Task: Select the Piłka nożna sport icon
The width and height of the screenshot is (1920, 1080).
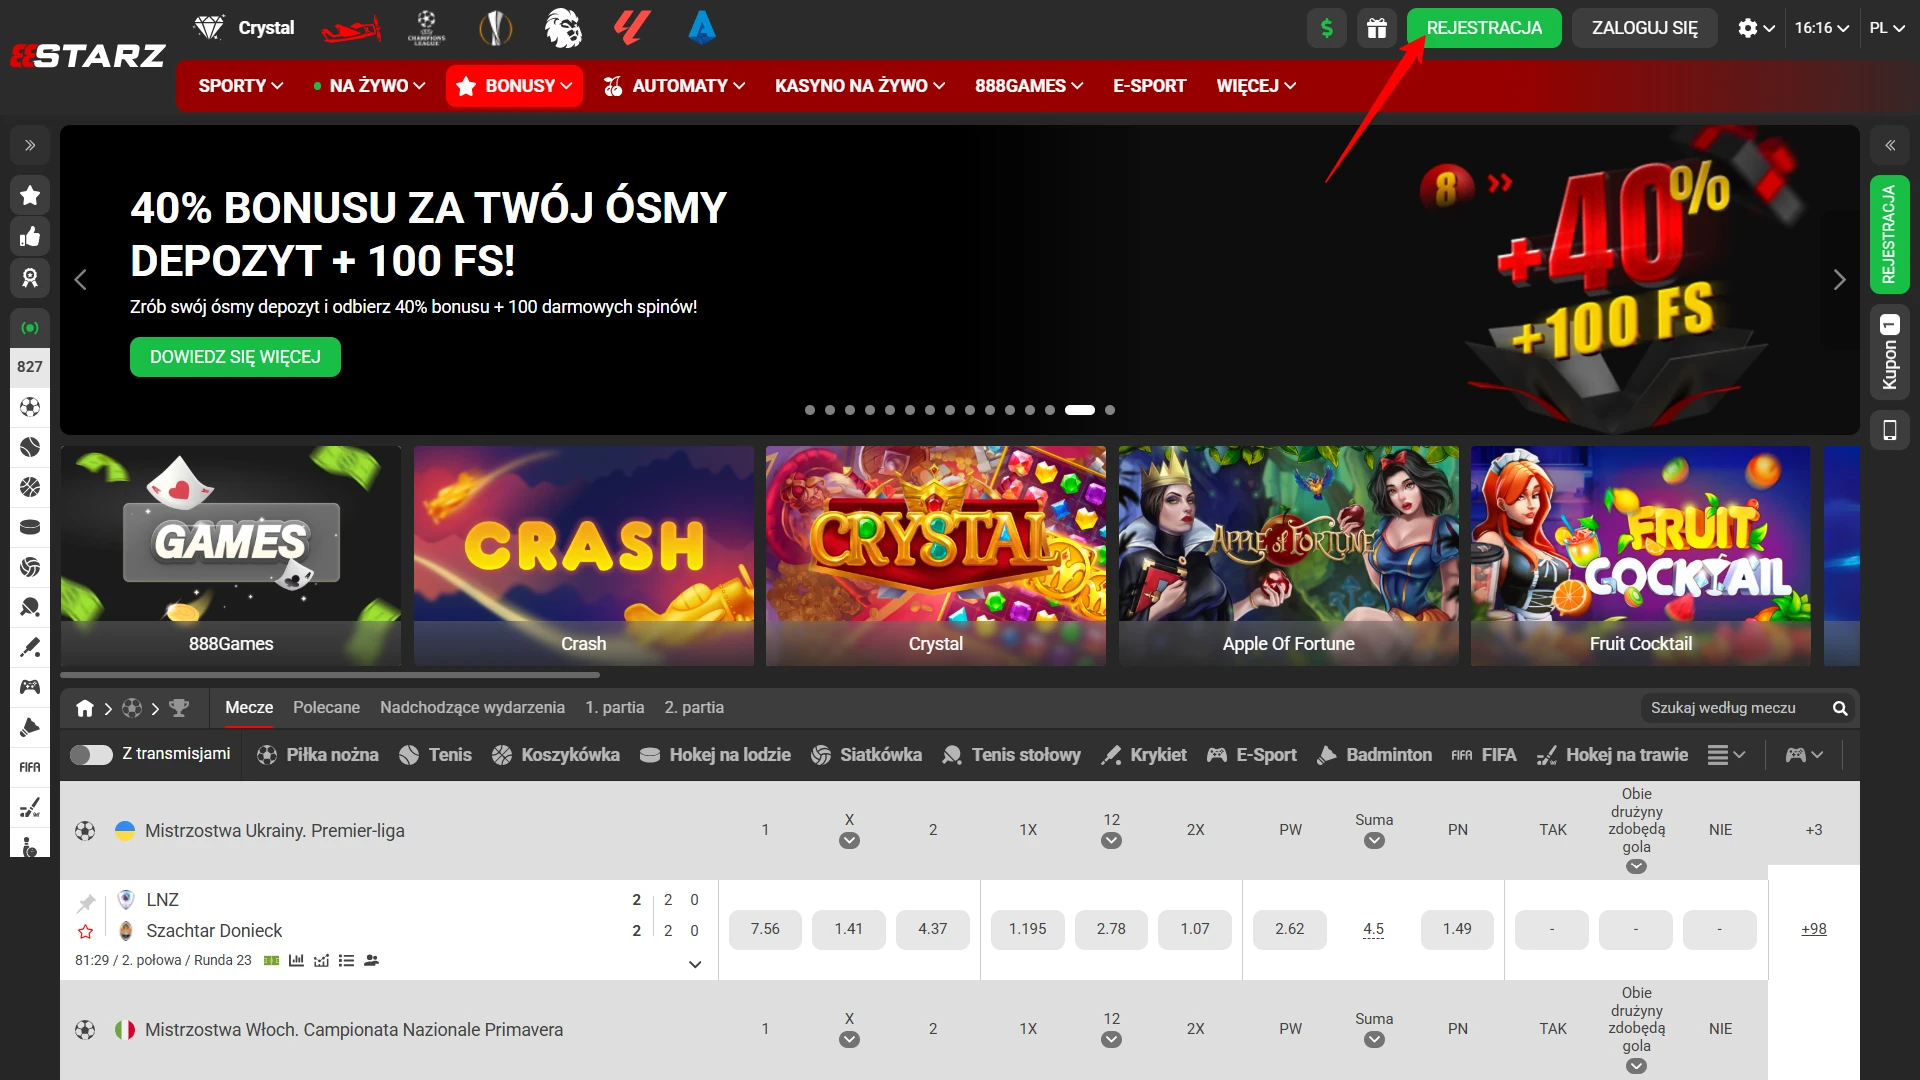Action: coord(267,755)
